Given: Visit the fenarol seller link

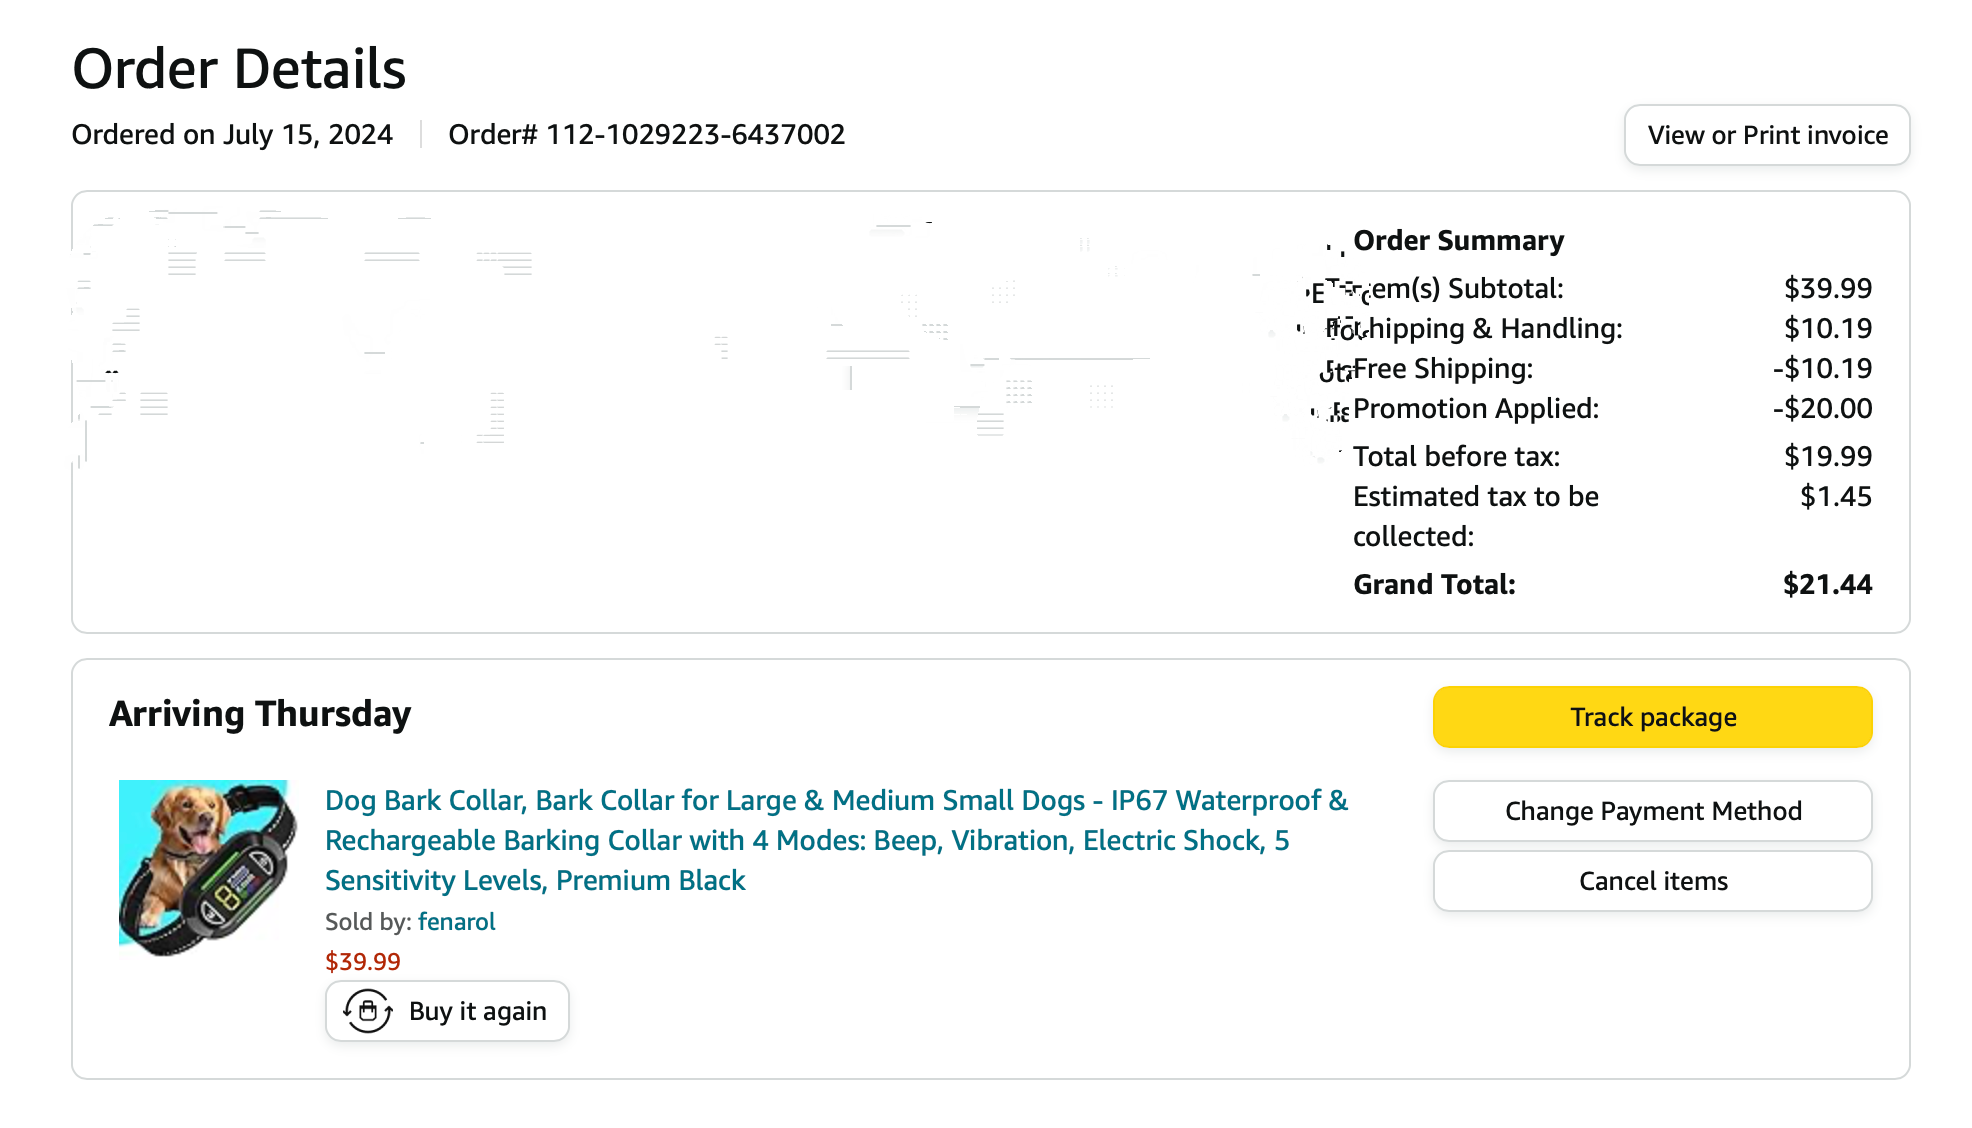Looking at the screenshot, I should [x=456, y=921].
